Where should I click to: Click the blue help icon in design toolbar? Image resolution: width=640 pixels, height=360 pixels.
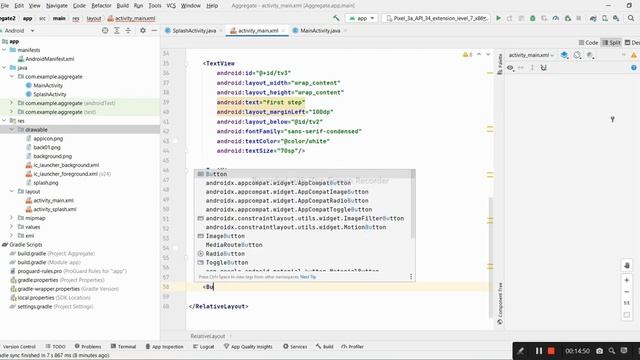pos(634,68)
